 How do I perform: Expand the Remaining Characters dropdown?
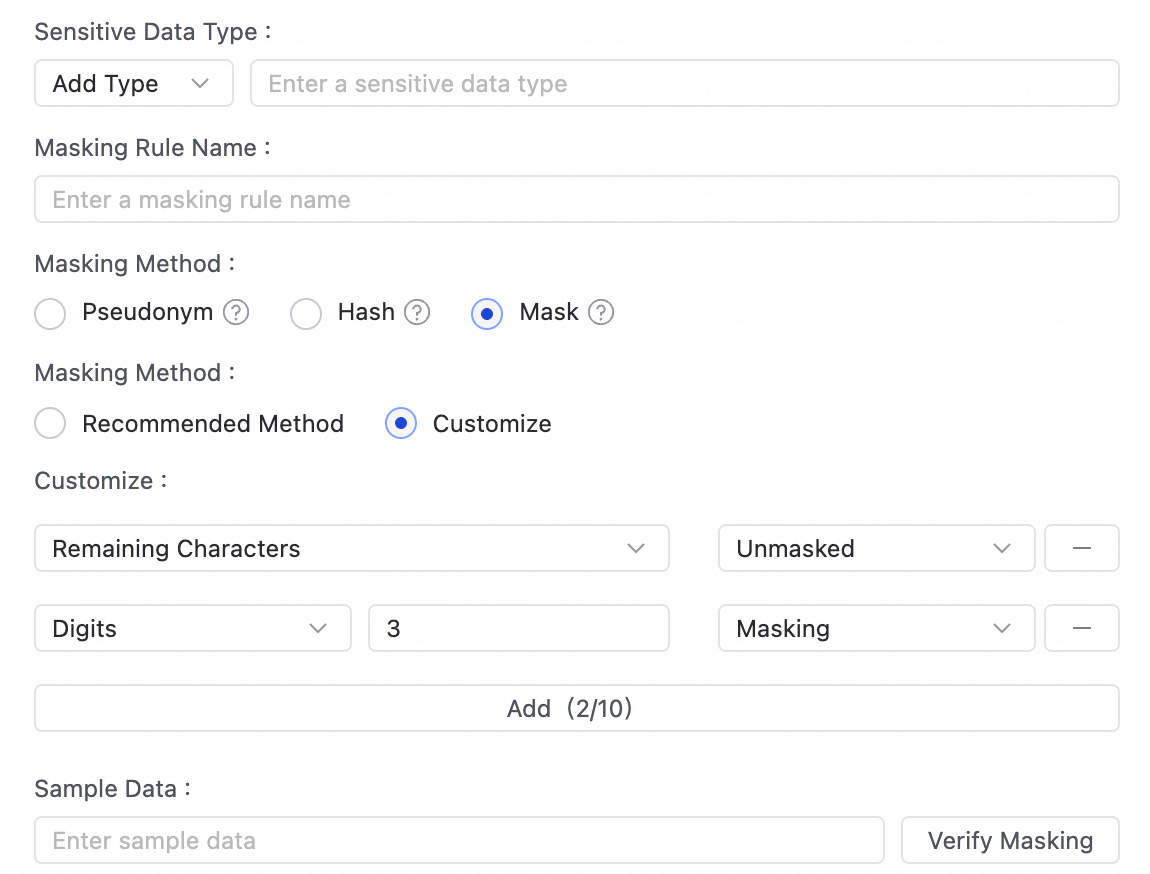(x=351, y=548)
